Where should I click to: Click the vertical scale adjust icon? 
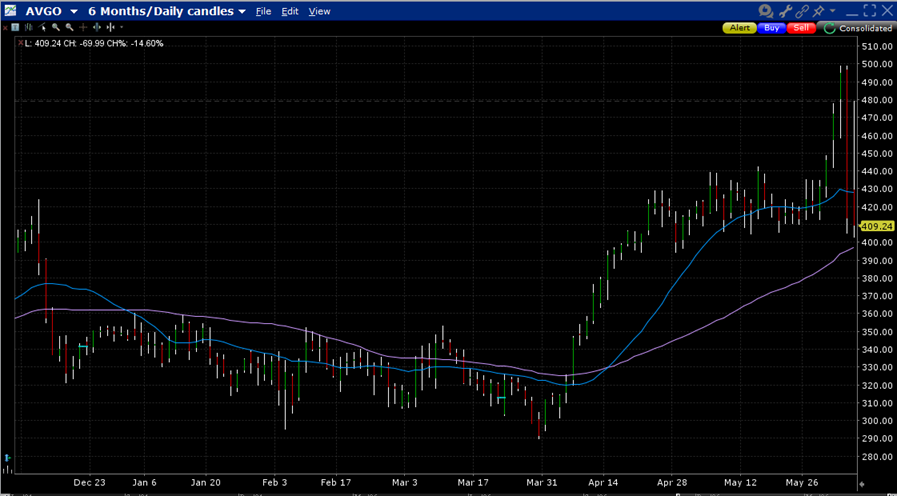[97, 27]
